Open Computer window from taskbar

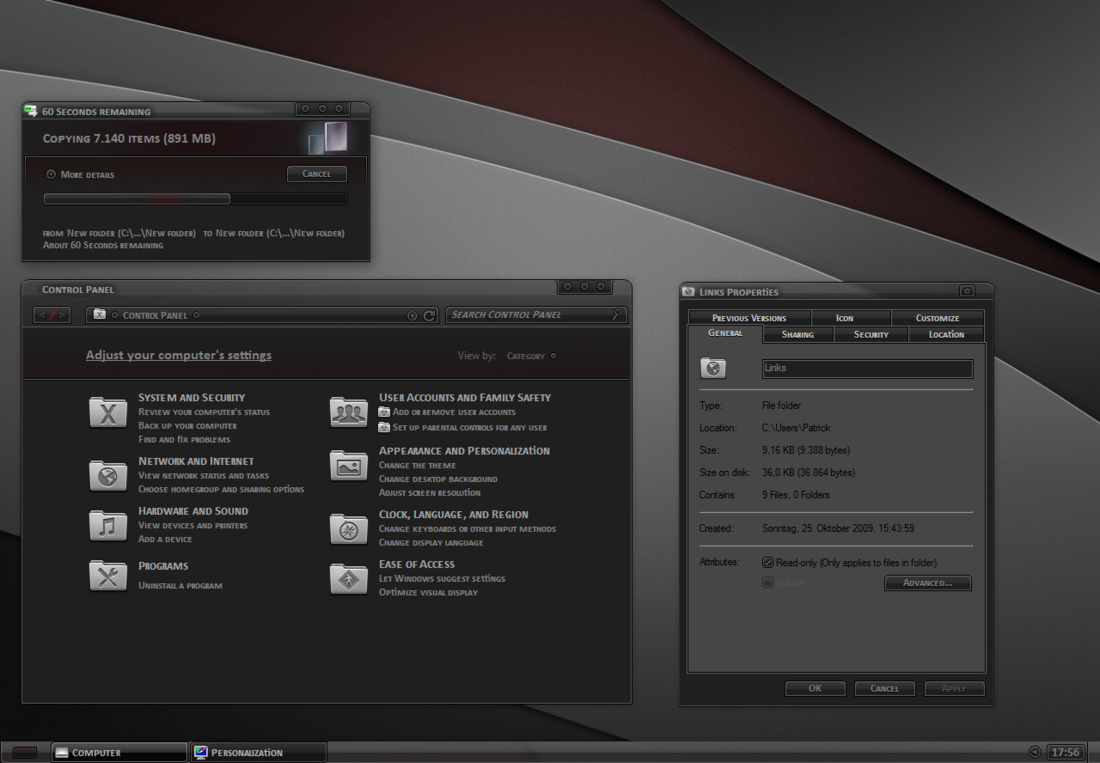coord(119,752)
